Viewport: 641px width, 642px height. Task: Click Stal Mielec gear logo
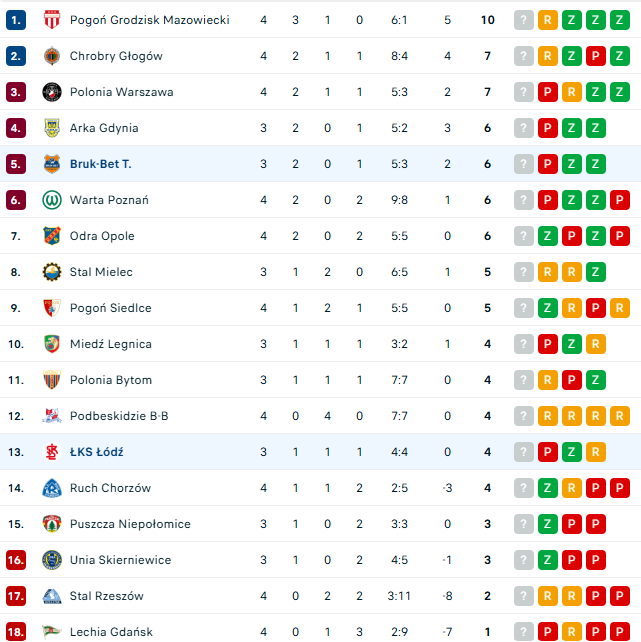(52, 272)
